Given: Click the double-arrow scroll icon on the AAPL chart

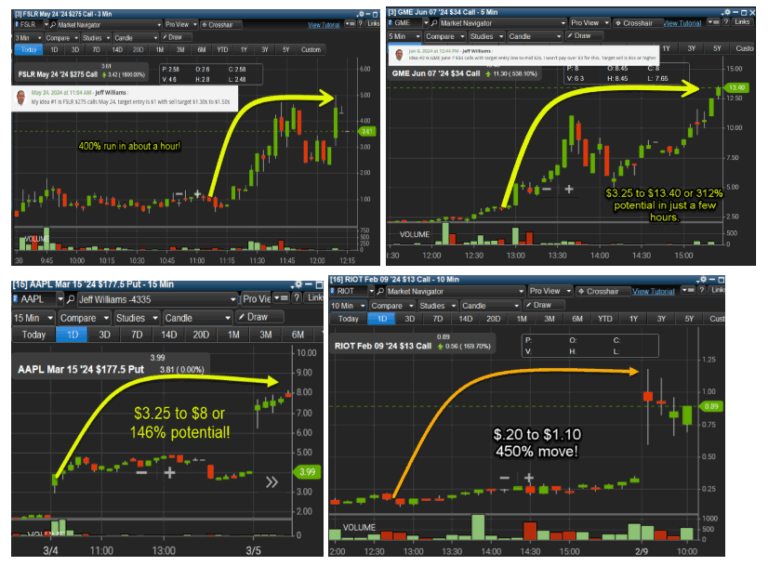Looking at the screenshot, I should [272, 482].
